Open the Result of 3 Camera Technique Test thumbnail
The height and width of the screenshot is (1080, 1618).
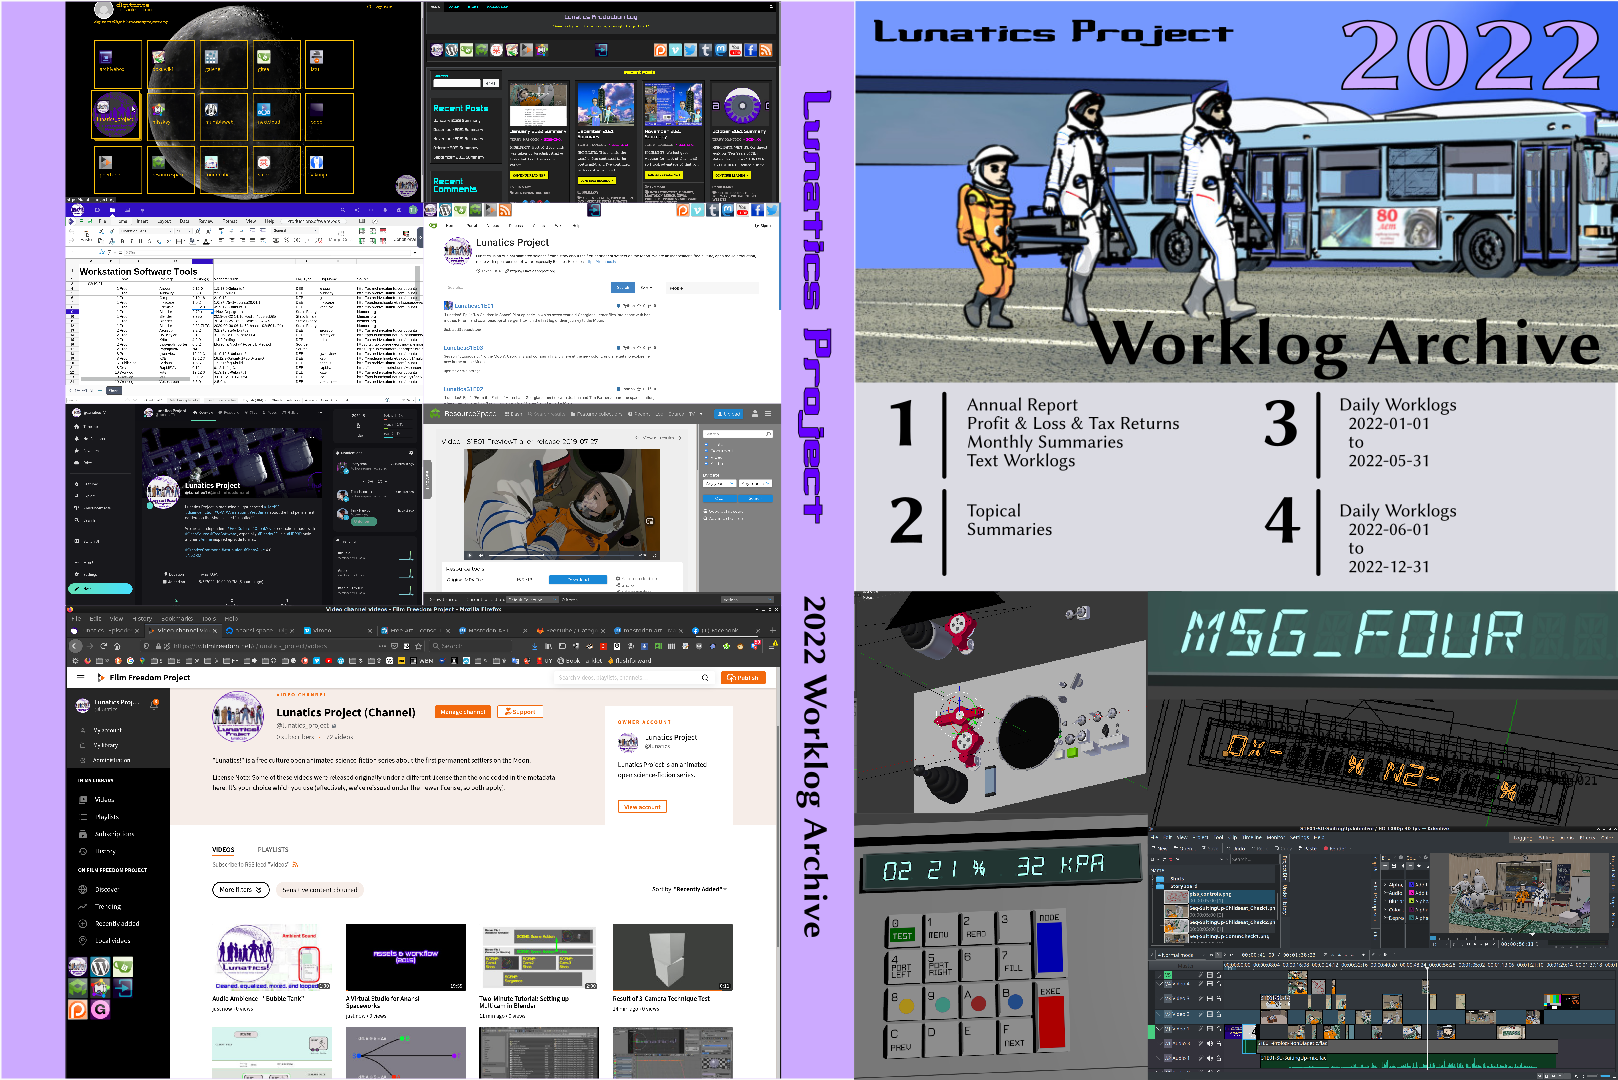(672, 957)
